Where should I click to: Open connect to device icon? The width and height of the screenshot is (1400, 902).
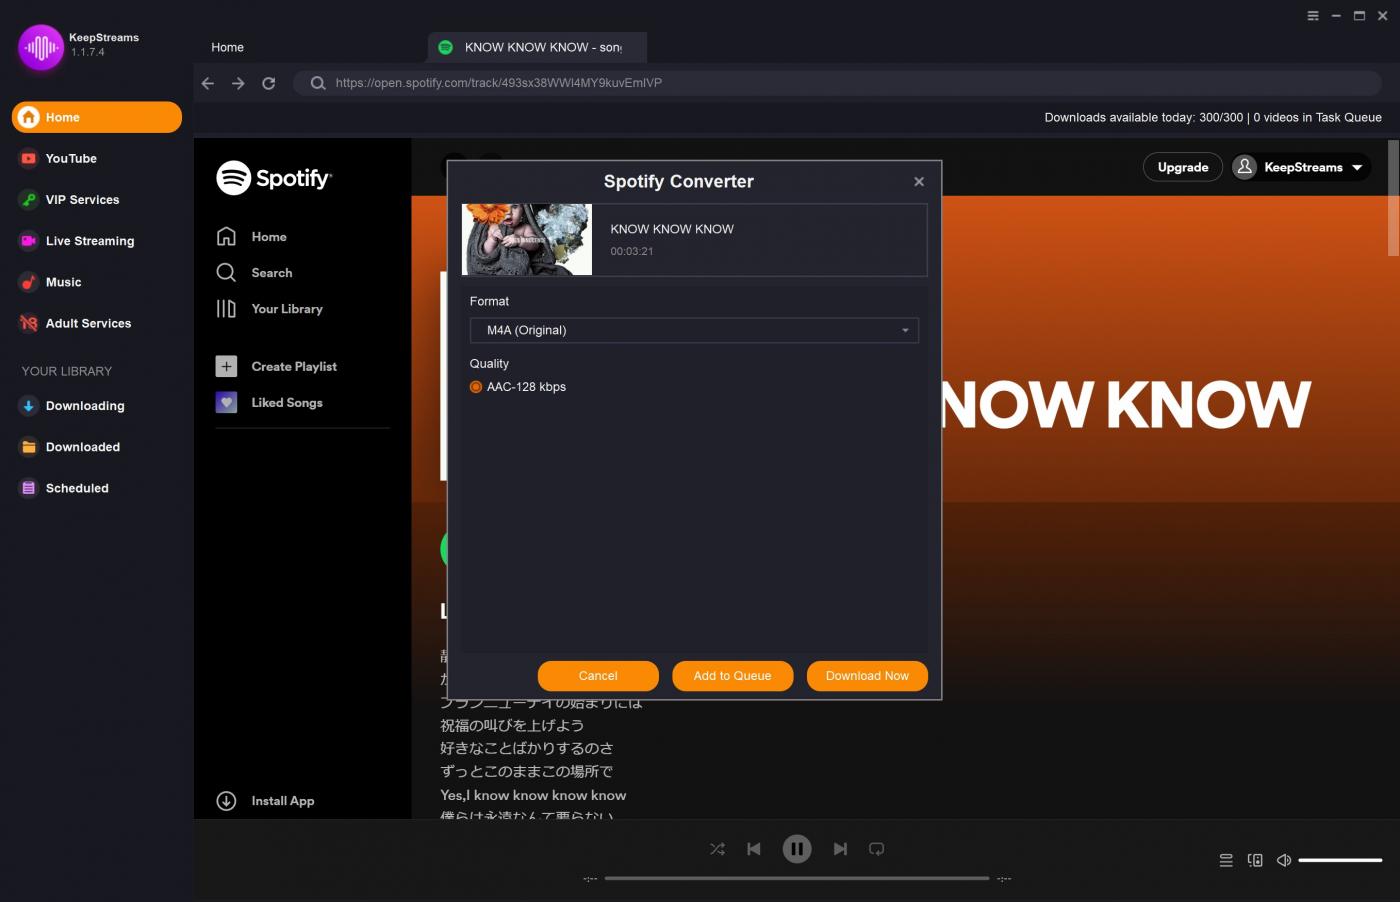pyautogui.click(x=1255, y=860)
